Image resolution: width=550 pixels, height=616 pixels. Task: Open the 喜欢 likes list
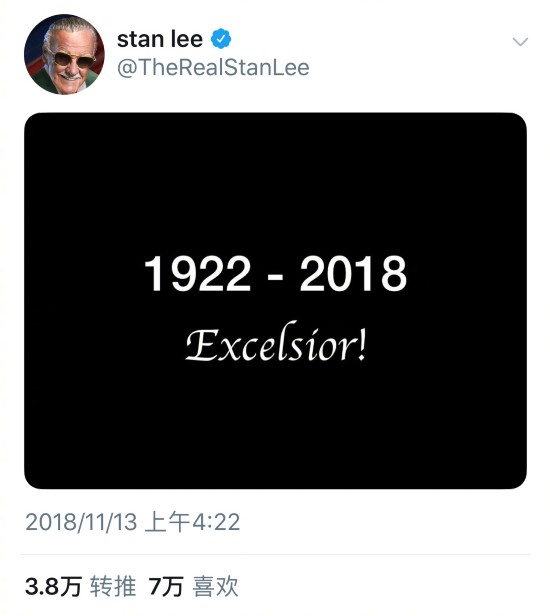pyautogui.click(x=215, y=587)
